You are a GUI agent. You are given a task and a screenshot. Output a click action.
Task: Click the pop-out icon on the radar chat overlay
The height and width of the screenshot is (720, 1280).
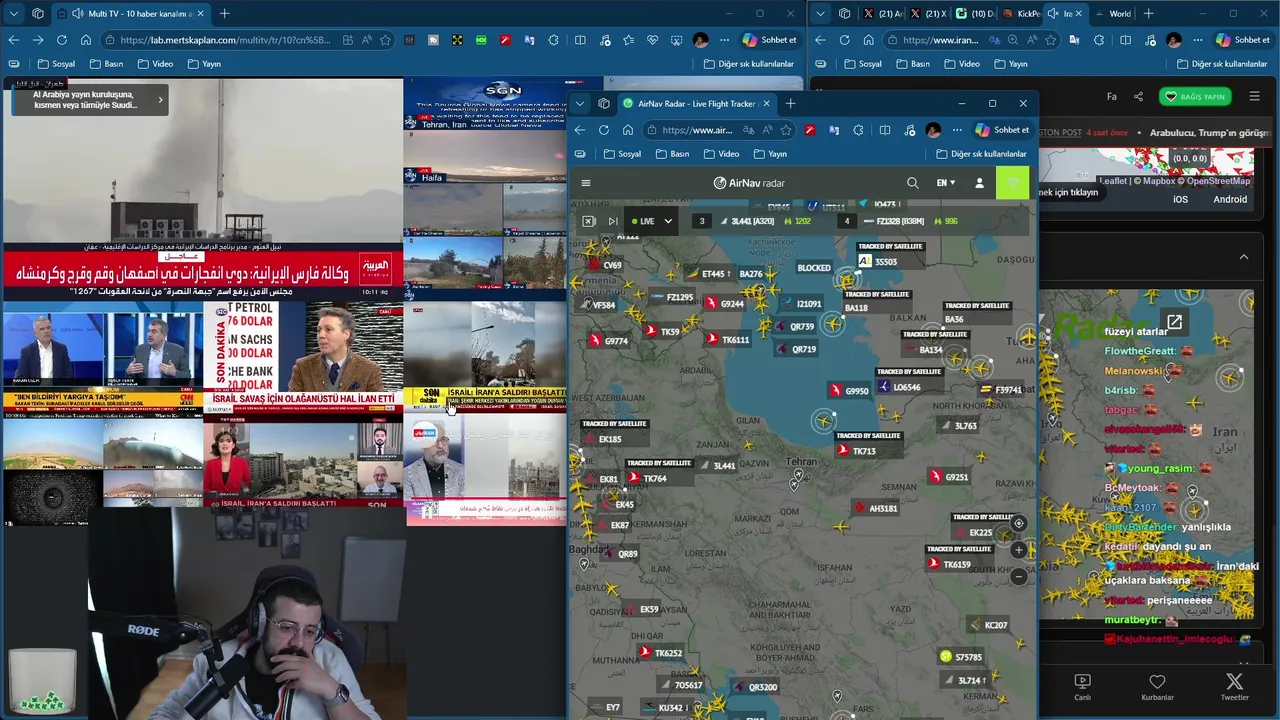(x=1174, y=322)
